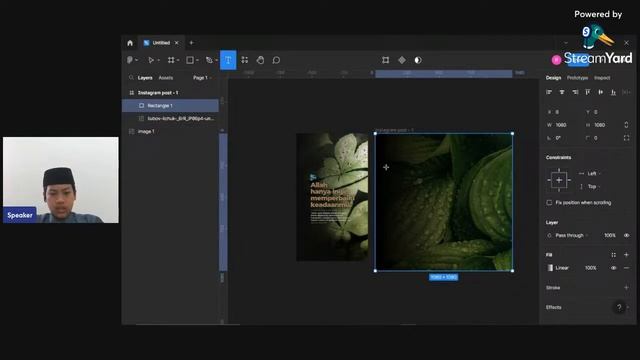This screenshot has height=360, width=640.
Task: Align selection vertical centers
Action: 600,92
